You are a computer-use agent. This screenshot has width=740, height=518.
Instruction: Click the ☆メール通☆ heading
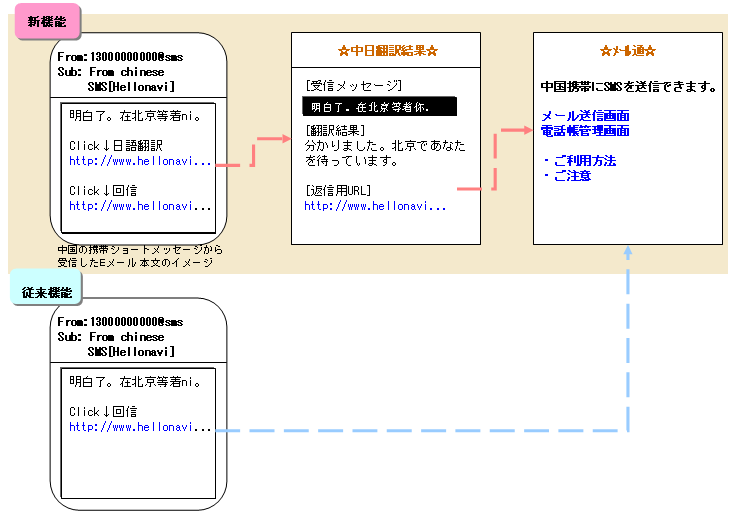coord(628,51)
